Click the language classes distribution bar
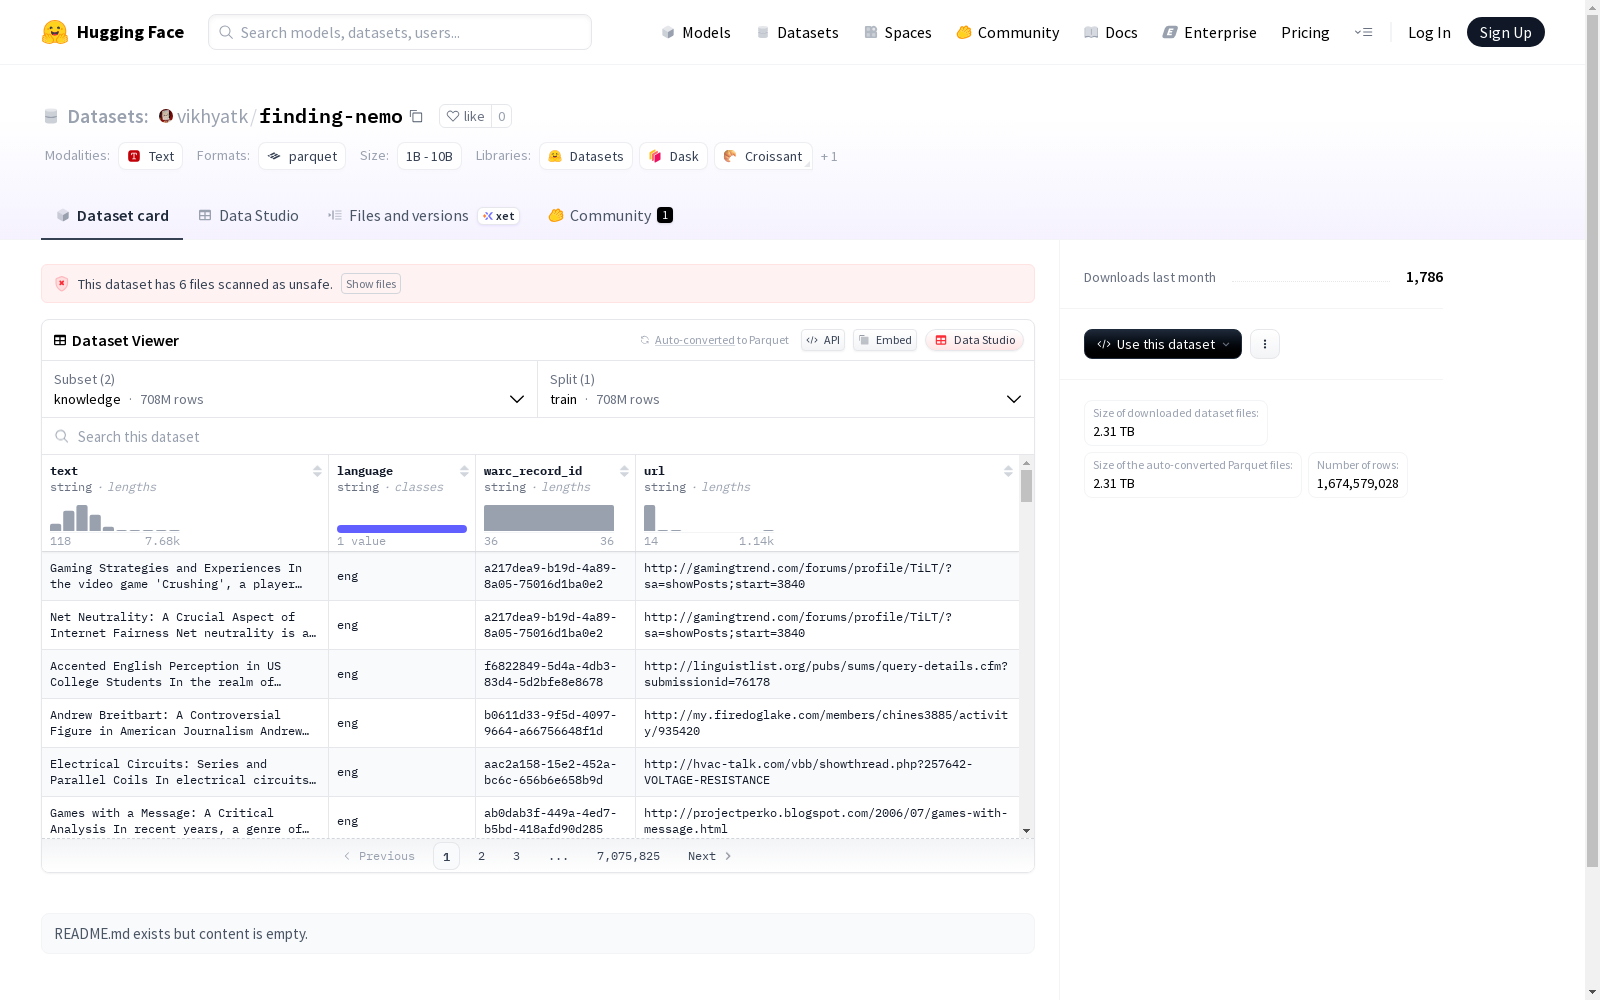The height and width of the screenshot is (1000, 1600). coord(402,529)
